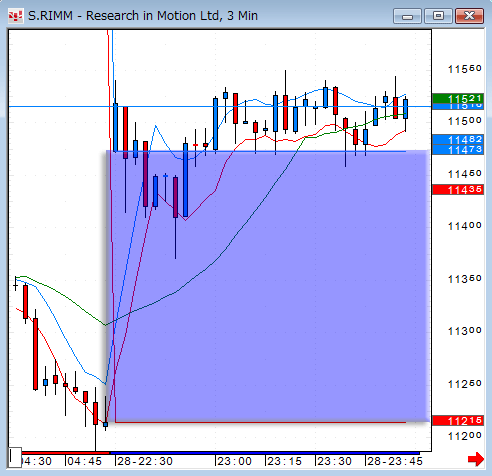Screen dimensions: 492x476
Task: Click the 28-23:45 time axis label
Action: pyautogui.click(x=395, y=461)
